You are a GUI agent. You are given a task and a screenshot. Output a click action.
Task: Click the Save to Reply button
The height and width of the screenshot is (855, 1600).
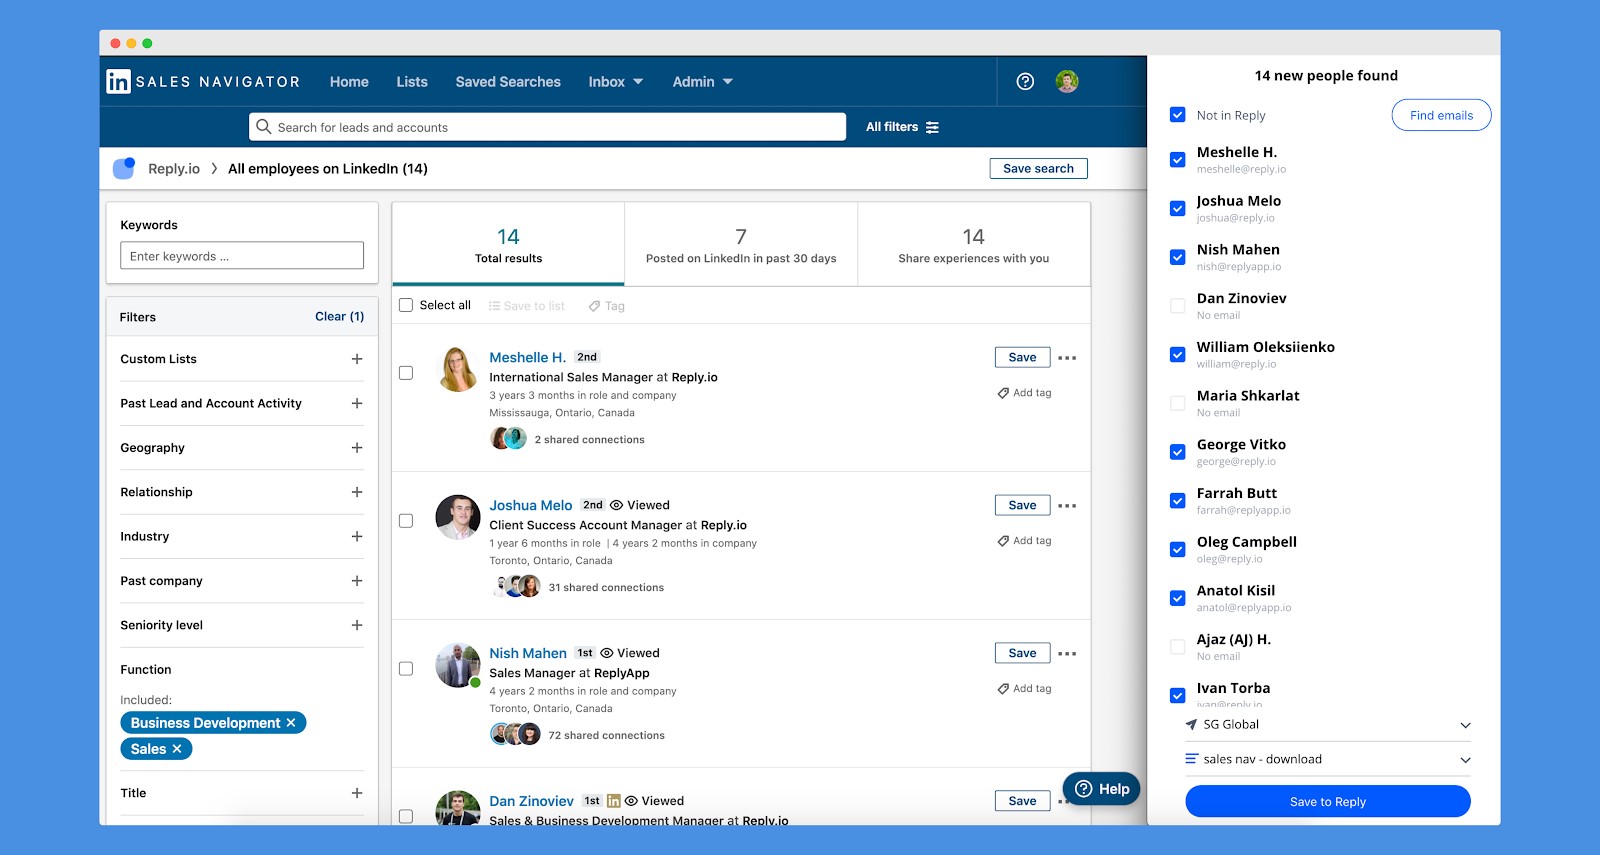(x=1328, y=801)
